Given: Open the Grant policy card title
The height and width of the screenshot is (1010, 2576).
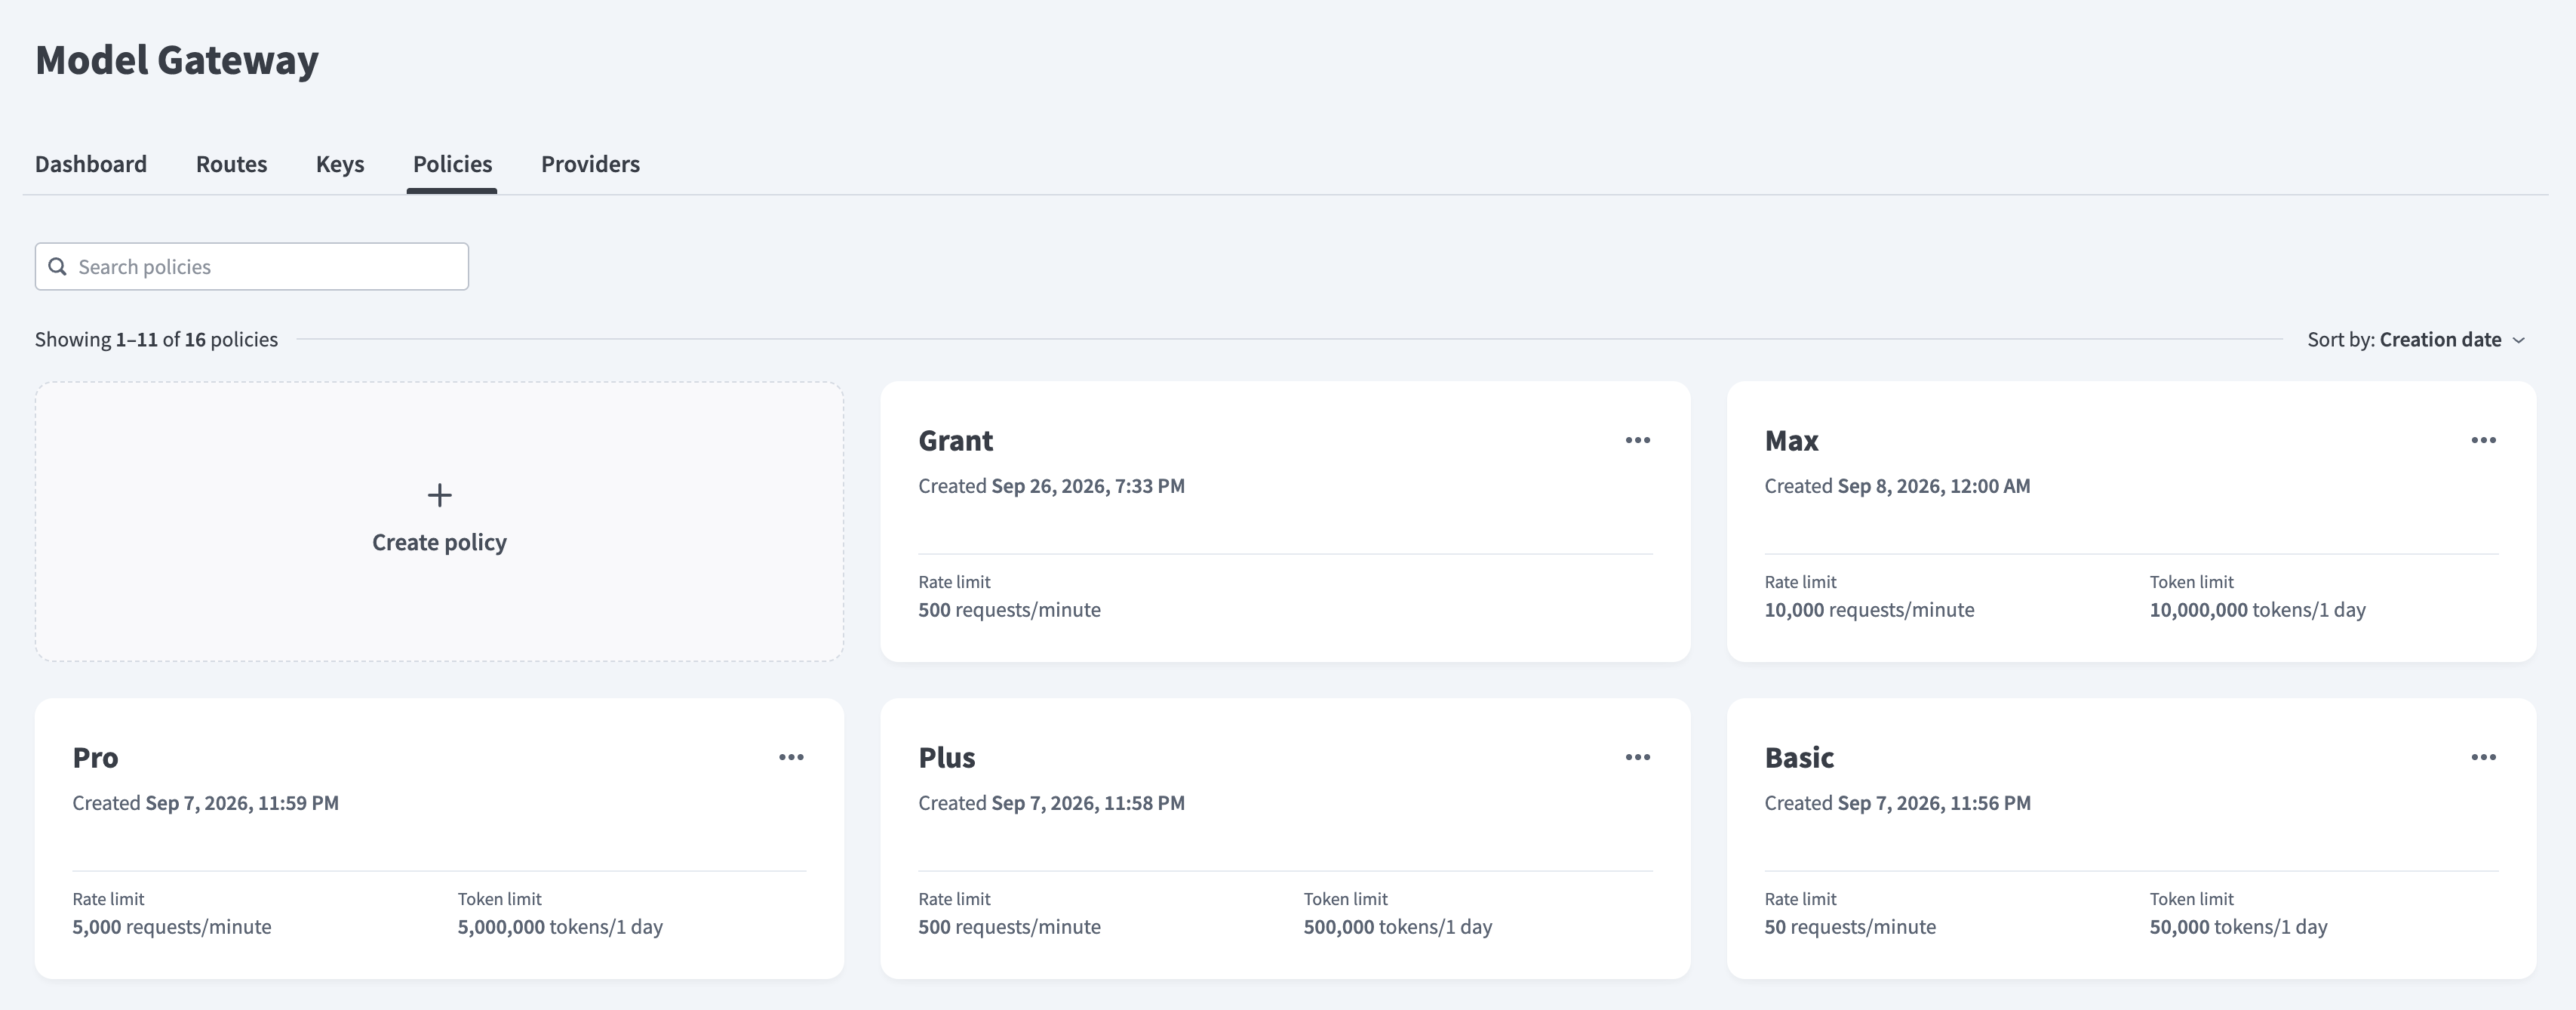Looking at the screenshot, I should point(955,440).
